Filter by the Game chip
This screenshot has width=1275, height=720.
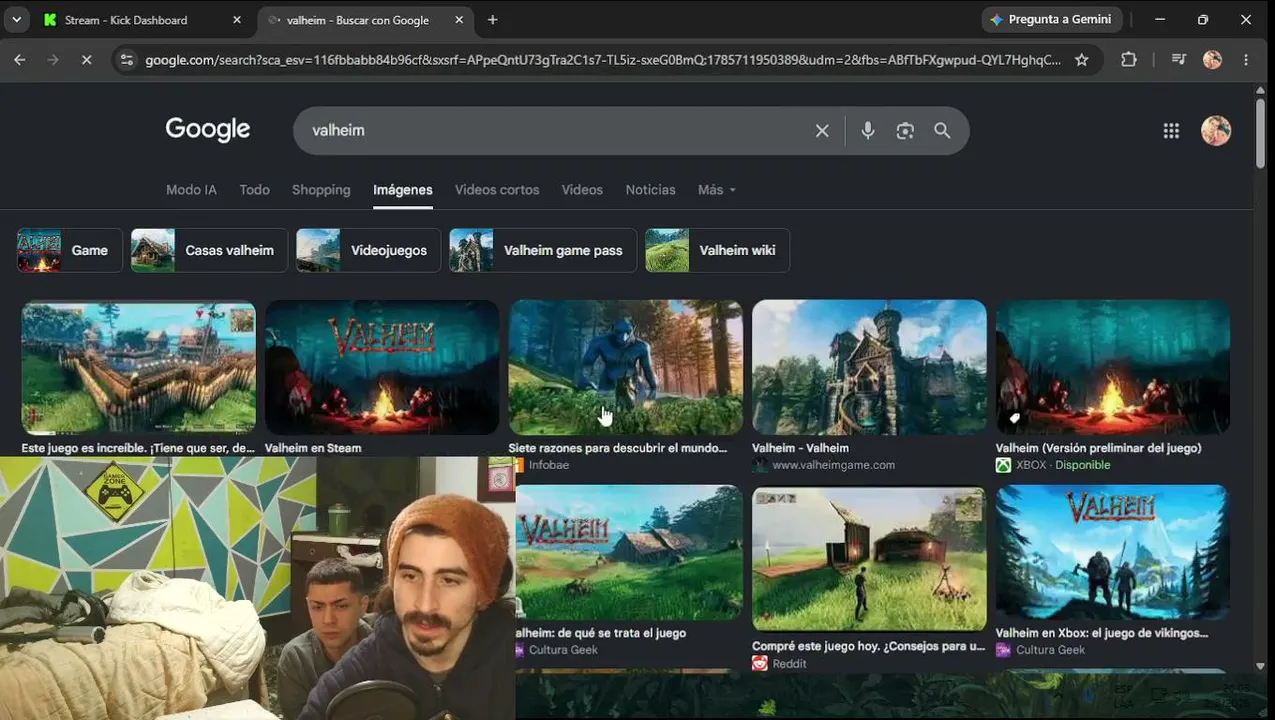click(70, 250)
